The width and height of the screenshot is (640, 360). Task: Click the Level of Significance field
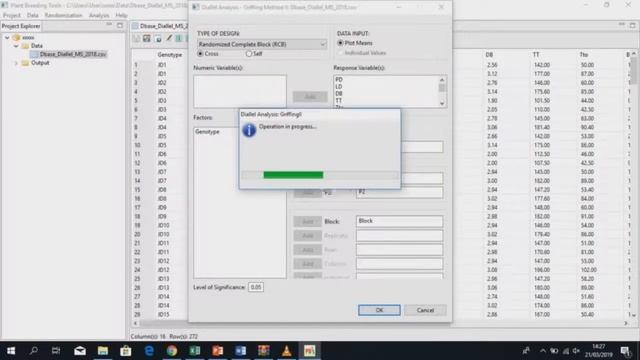pyautogui.click(x=256, y=287)
